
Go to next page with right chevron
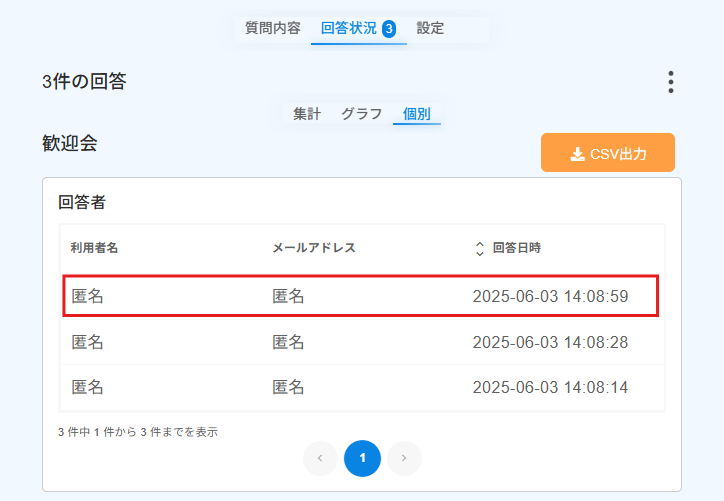click(404, 458)
